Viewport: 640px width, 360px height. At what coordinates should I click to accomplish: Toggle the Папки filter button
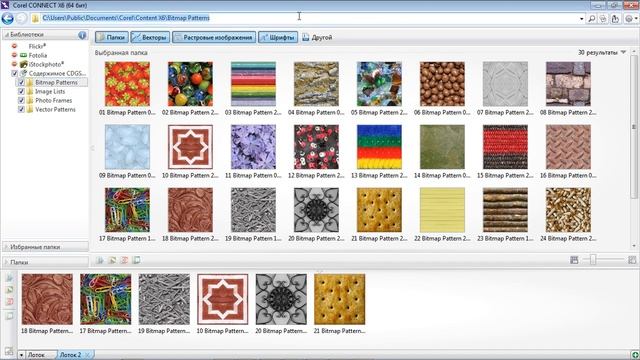pos(112,38)
